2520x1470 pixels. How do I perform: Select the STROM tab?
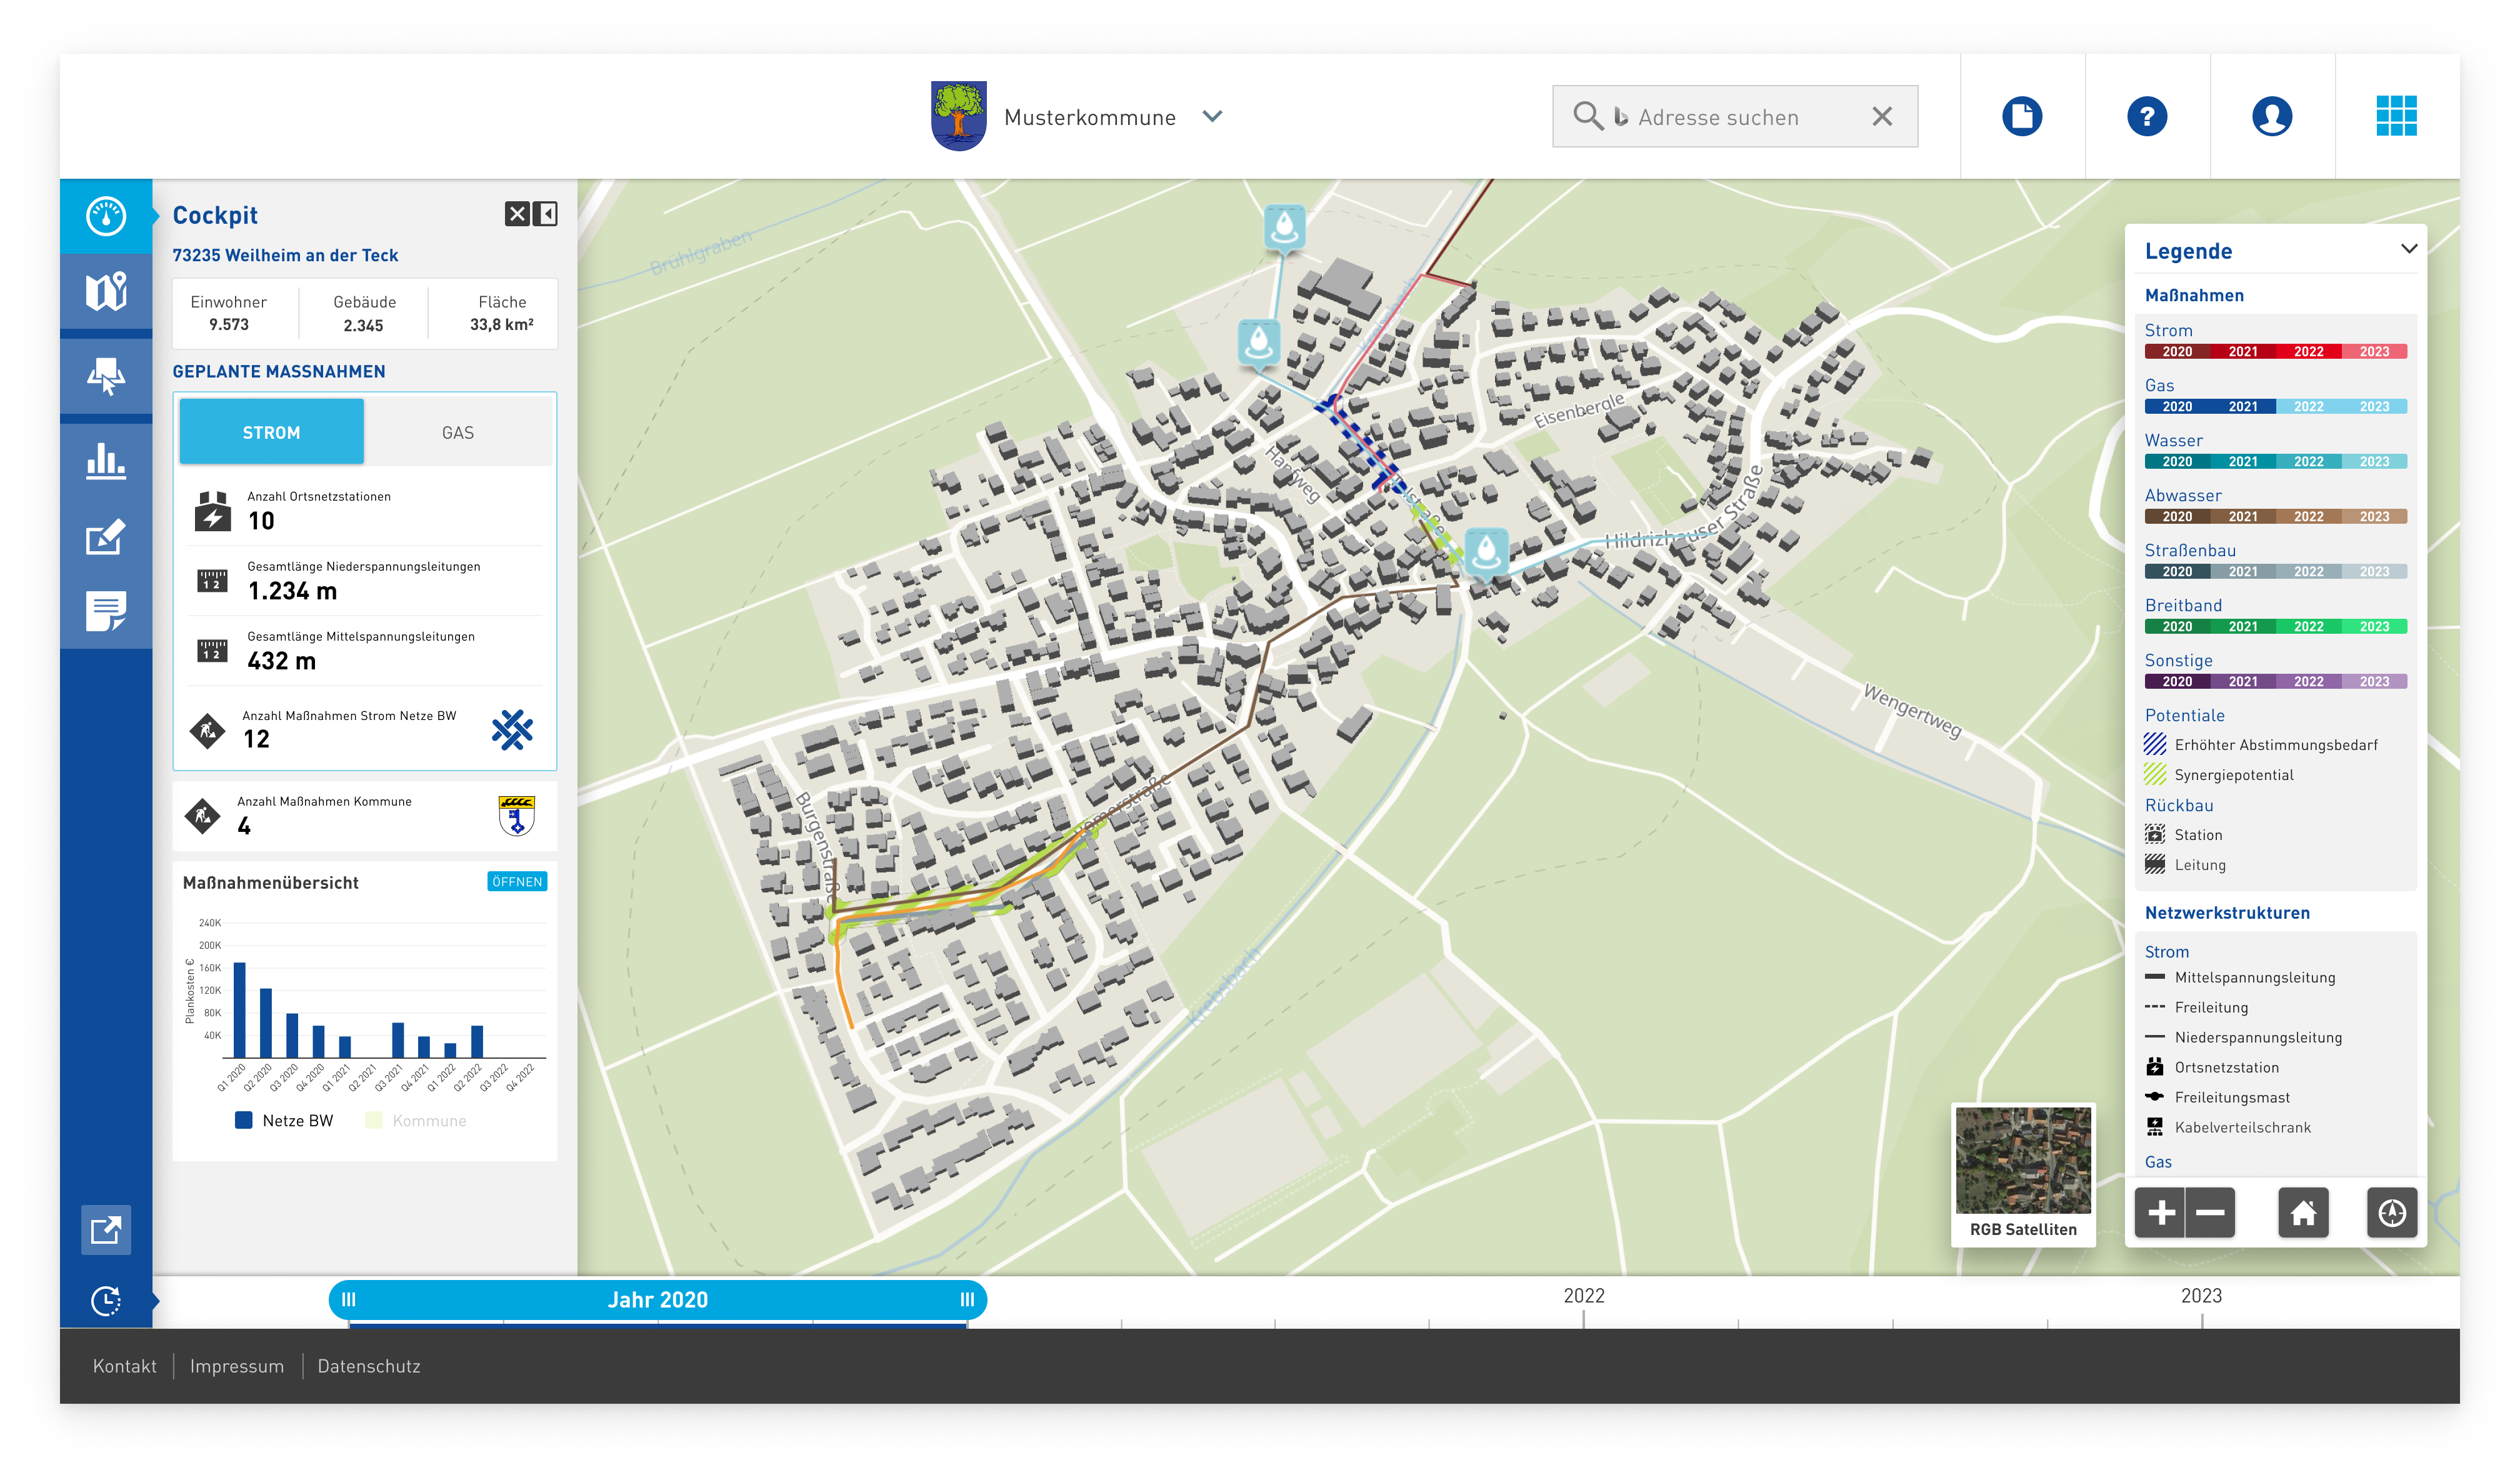click(x=271, y=432)
